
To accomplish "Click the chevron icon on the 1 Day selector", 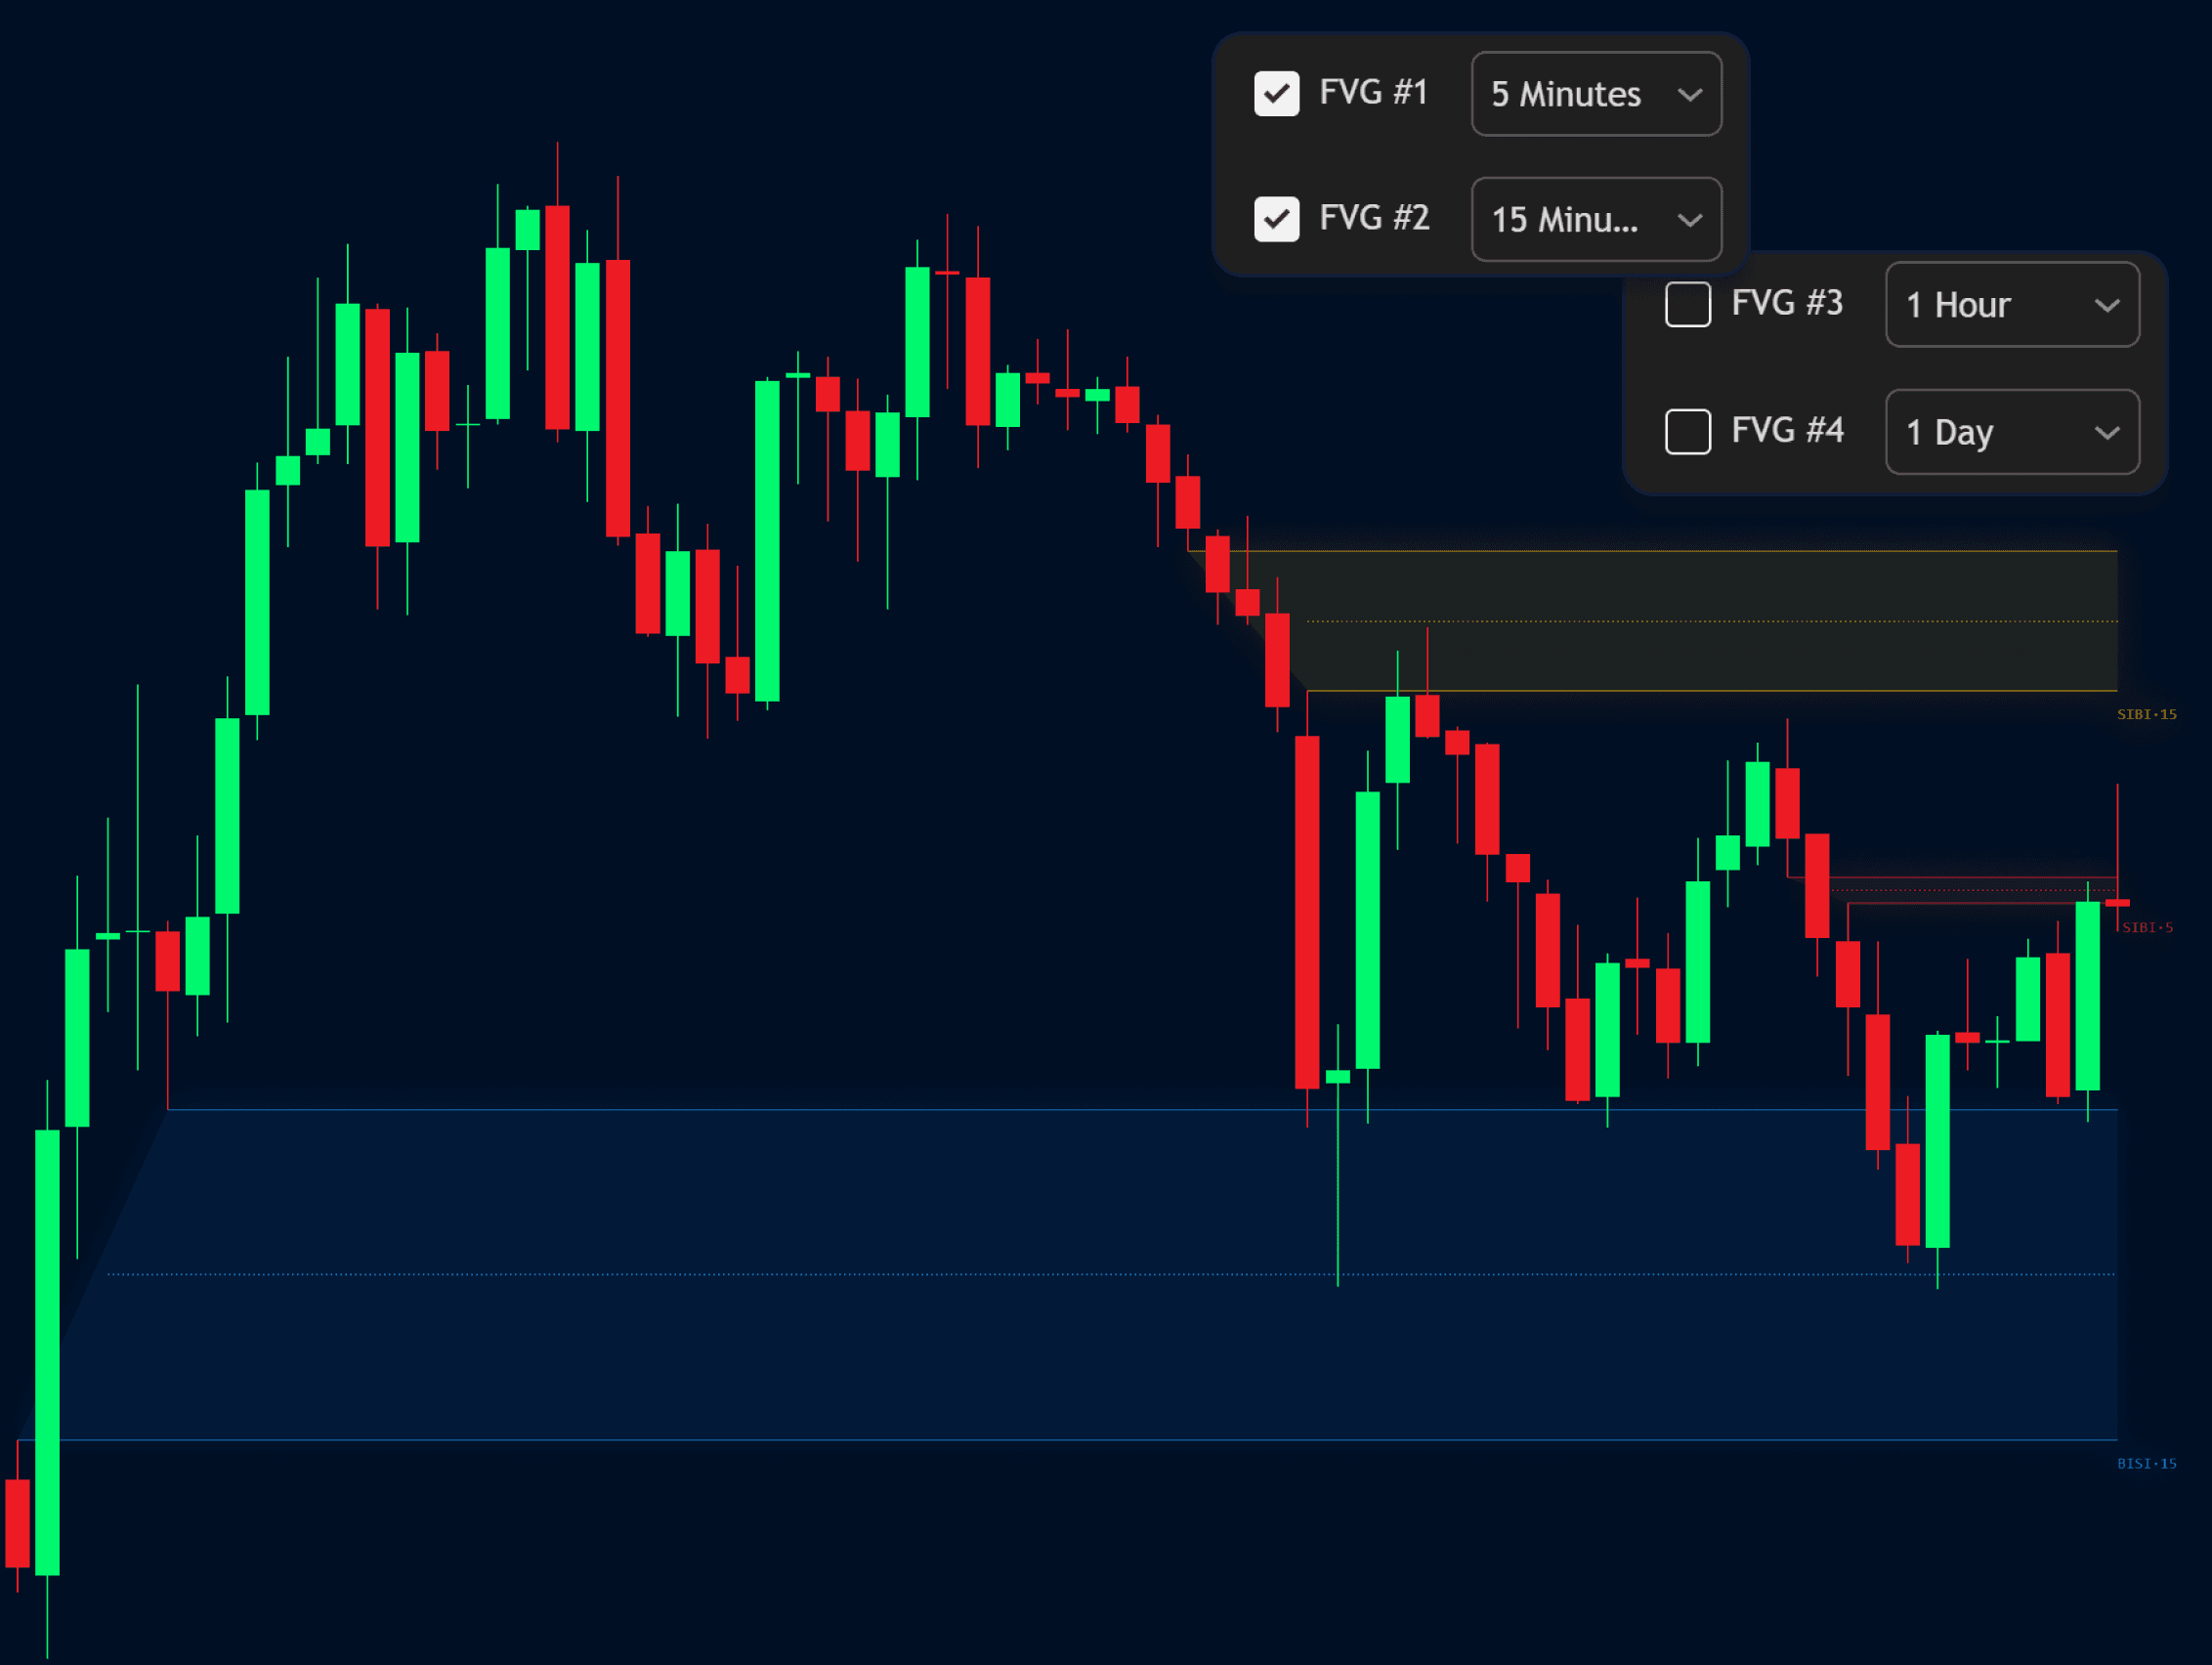I will pos(2107,432).
